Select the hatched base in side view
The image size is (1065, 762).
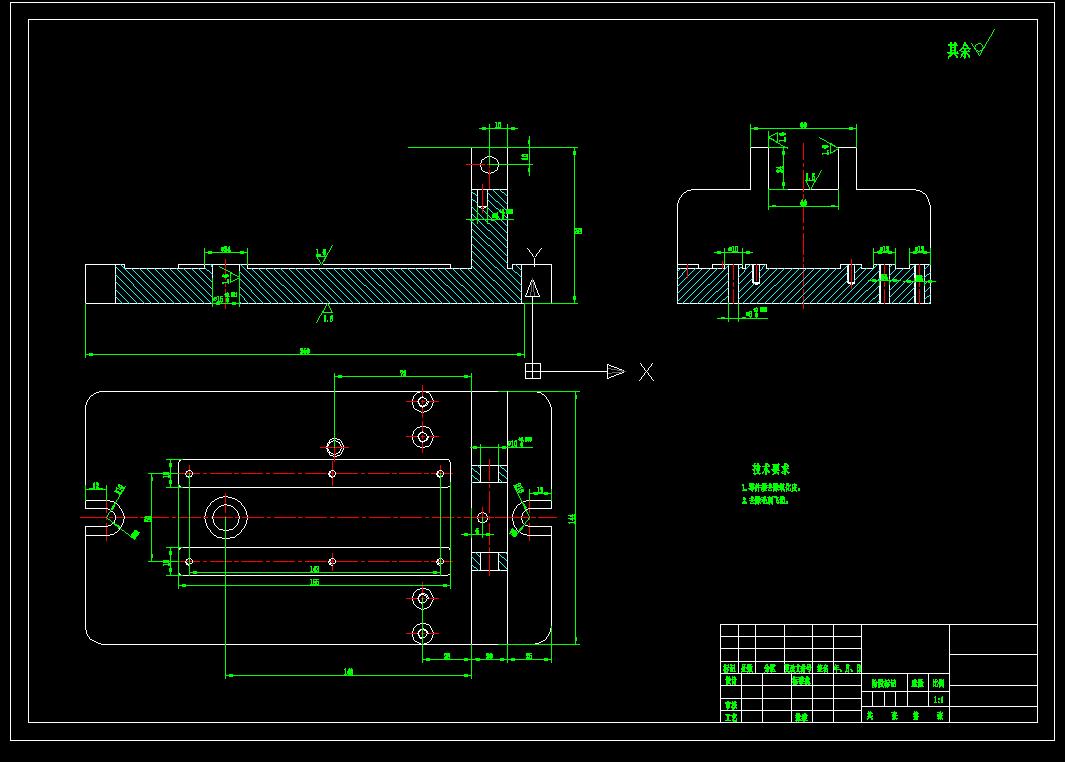(x=804, y=285)
